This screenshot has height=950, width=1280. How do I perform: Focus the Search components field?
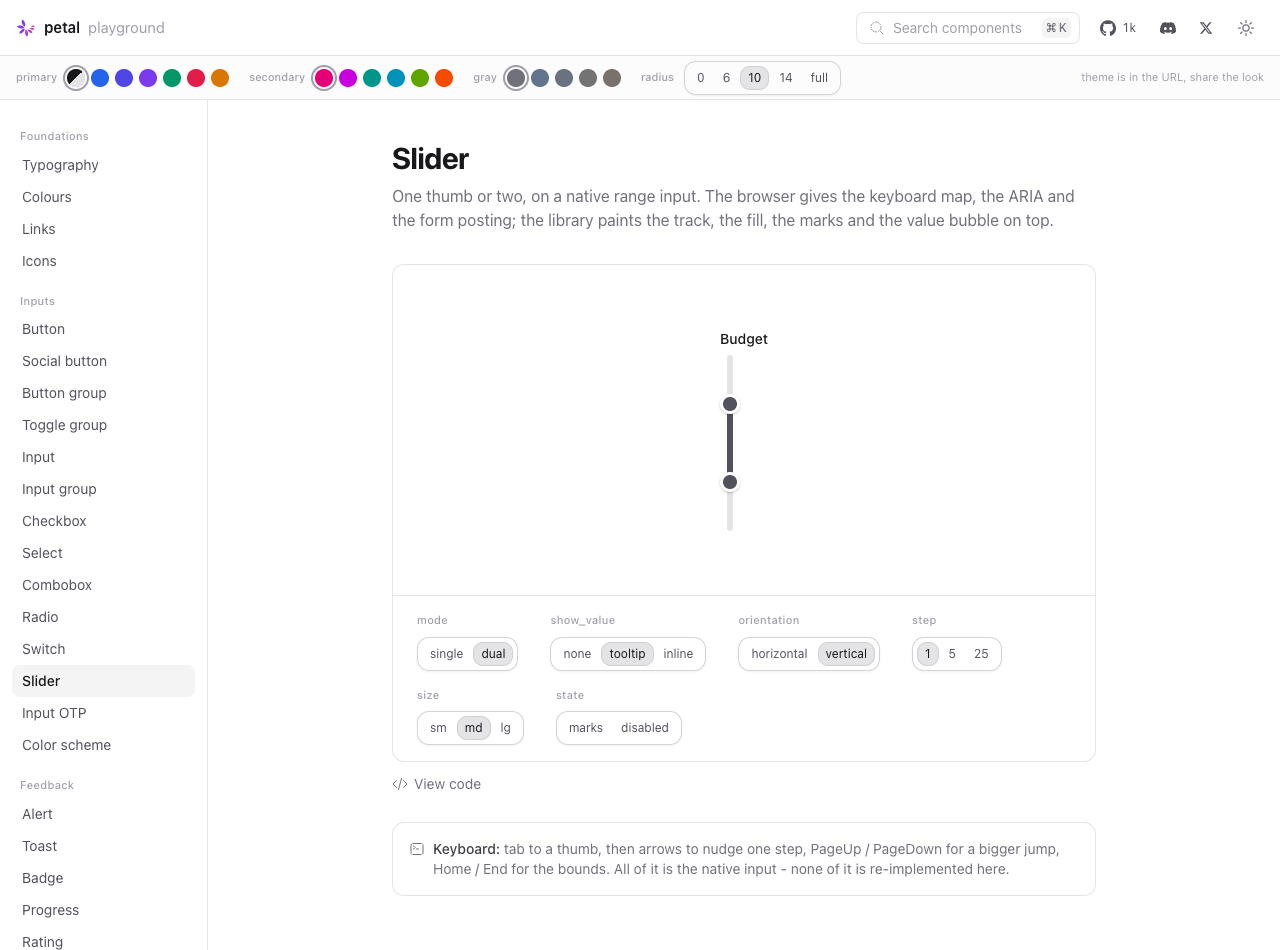(968, 28)
